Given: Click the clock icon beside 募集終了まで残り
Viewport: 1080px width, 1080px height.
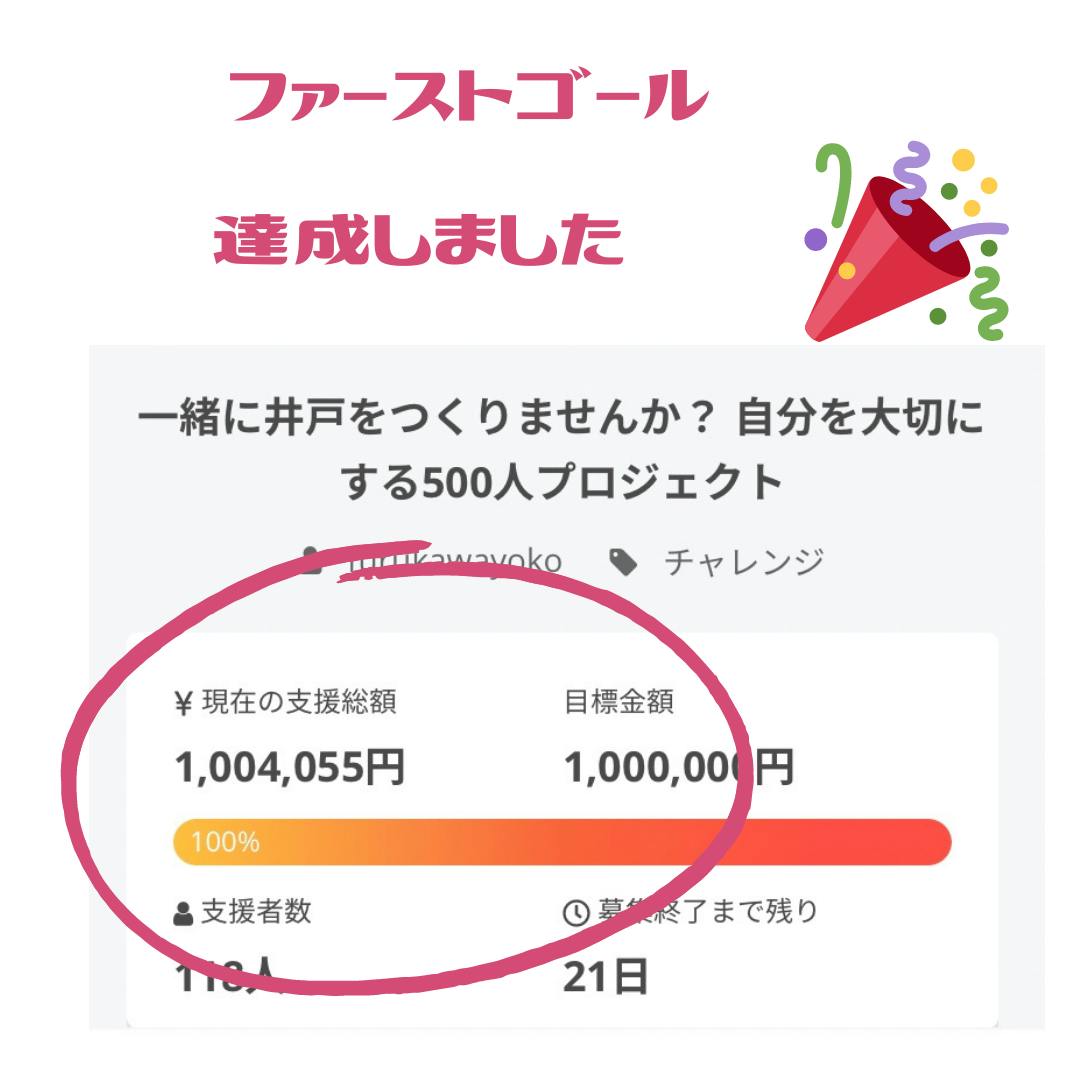Looking at the screenshot, I should (575, 914).
